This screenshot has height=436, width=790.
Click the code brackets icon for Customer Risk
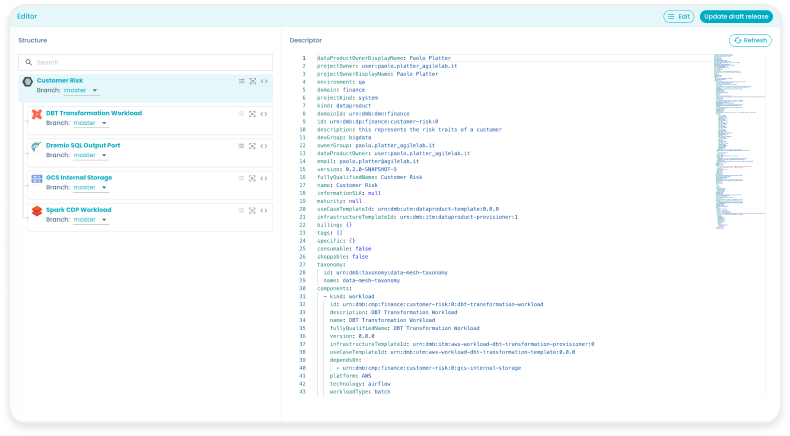pyautogui.click(x=264, y=81)
